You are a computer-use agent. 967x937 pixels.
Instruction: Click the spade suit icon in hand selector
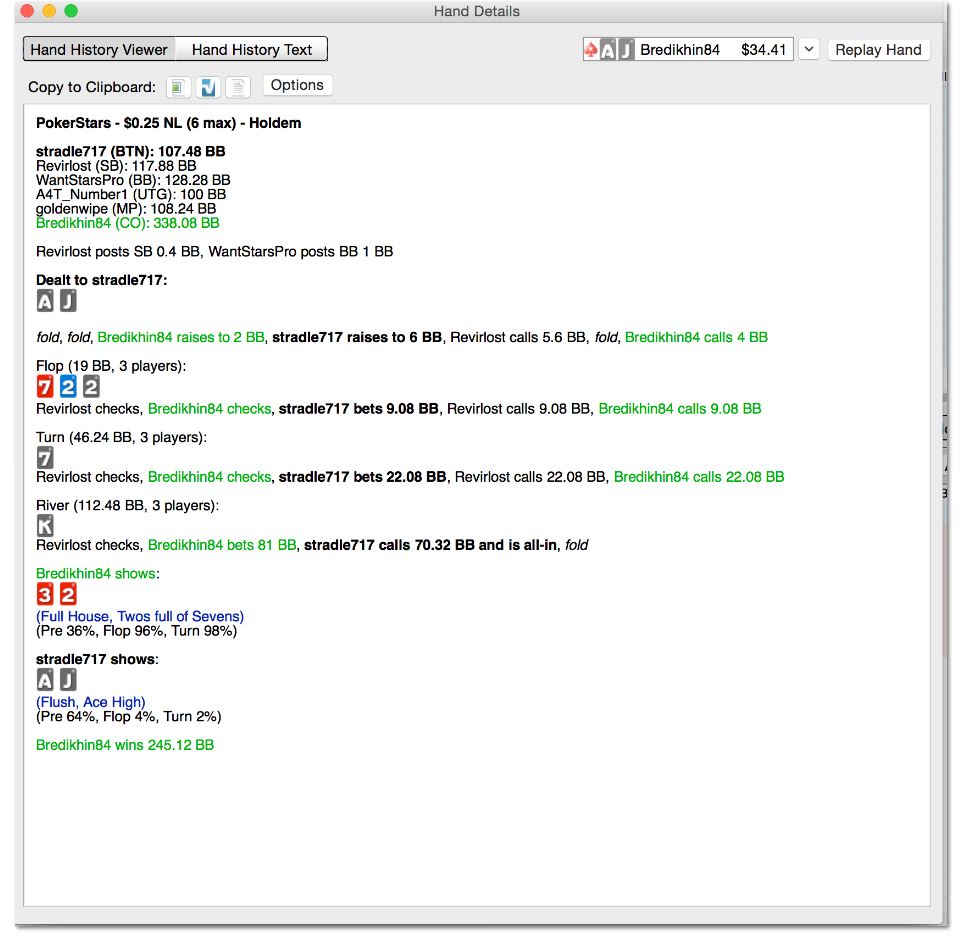(x=591, y=50)
